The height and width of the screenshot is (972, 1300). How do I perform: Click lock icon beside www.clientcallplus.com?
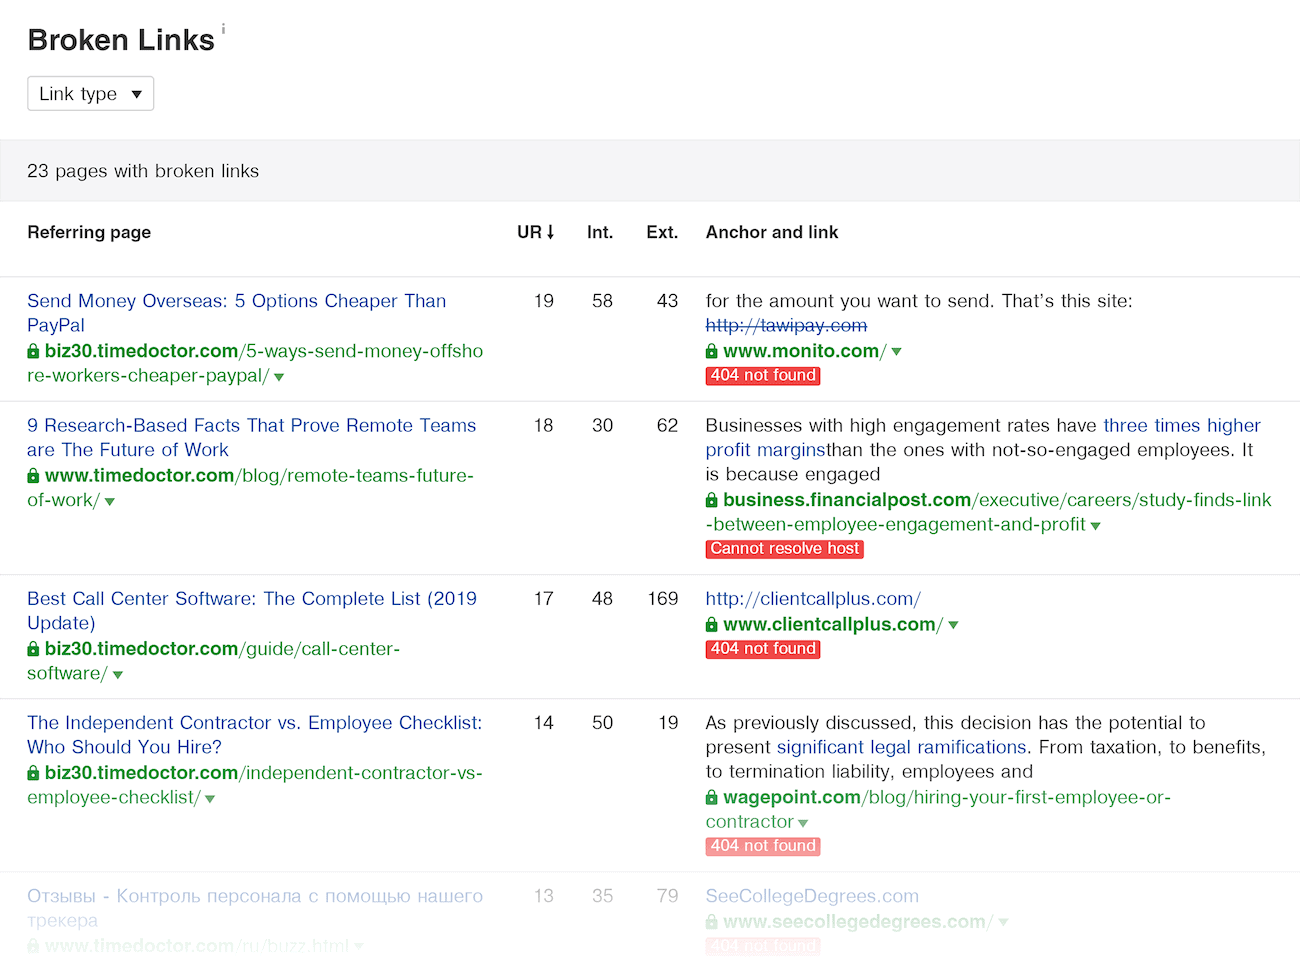[x=712, y=625]
